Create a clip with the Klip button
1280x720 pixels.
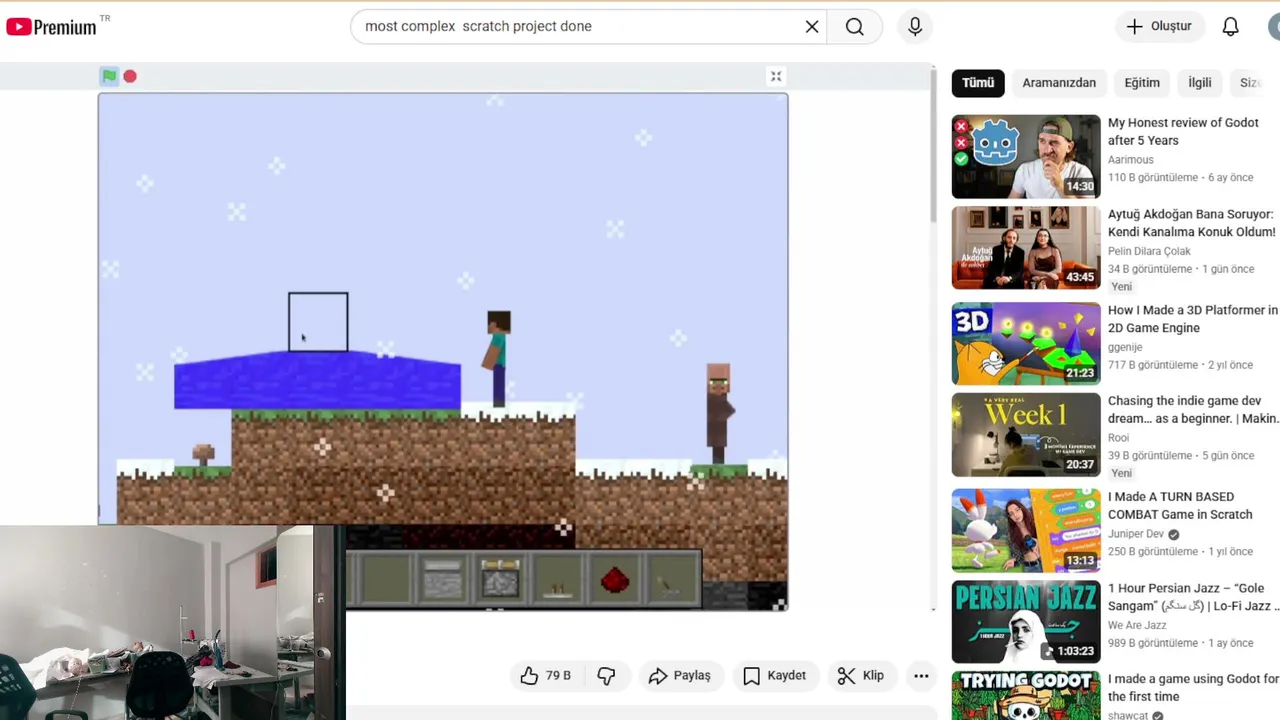(x=861, y=676)
